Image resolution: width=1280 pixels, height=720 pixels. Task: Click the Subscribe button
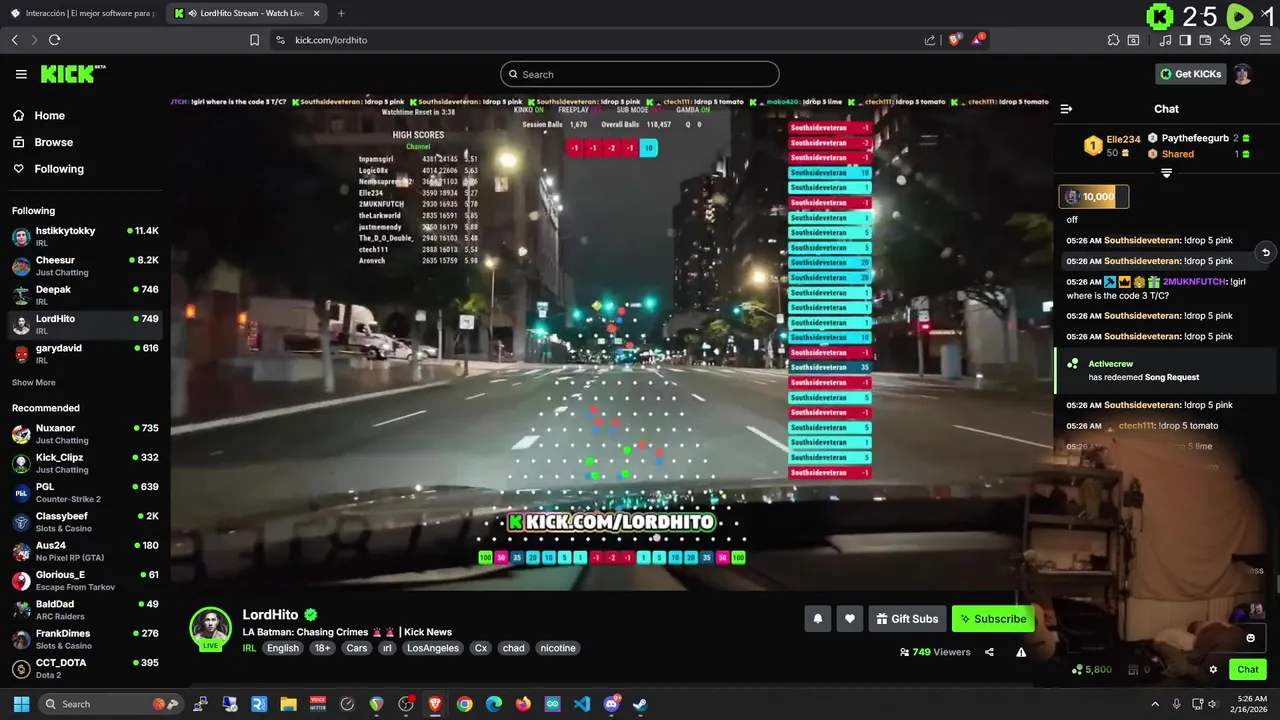(x=993, y=619)
